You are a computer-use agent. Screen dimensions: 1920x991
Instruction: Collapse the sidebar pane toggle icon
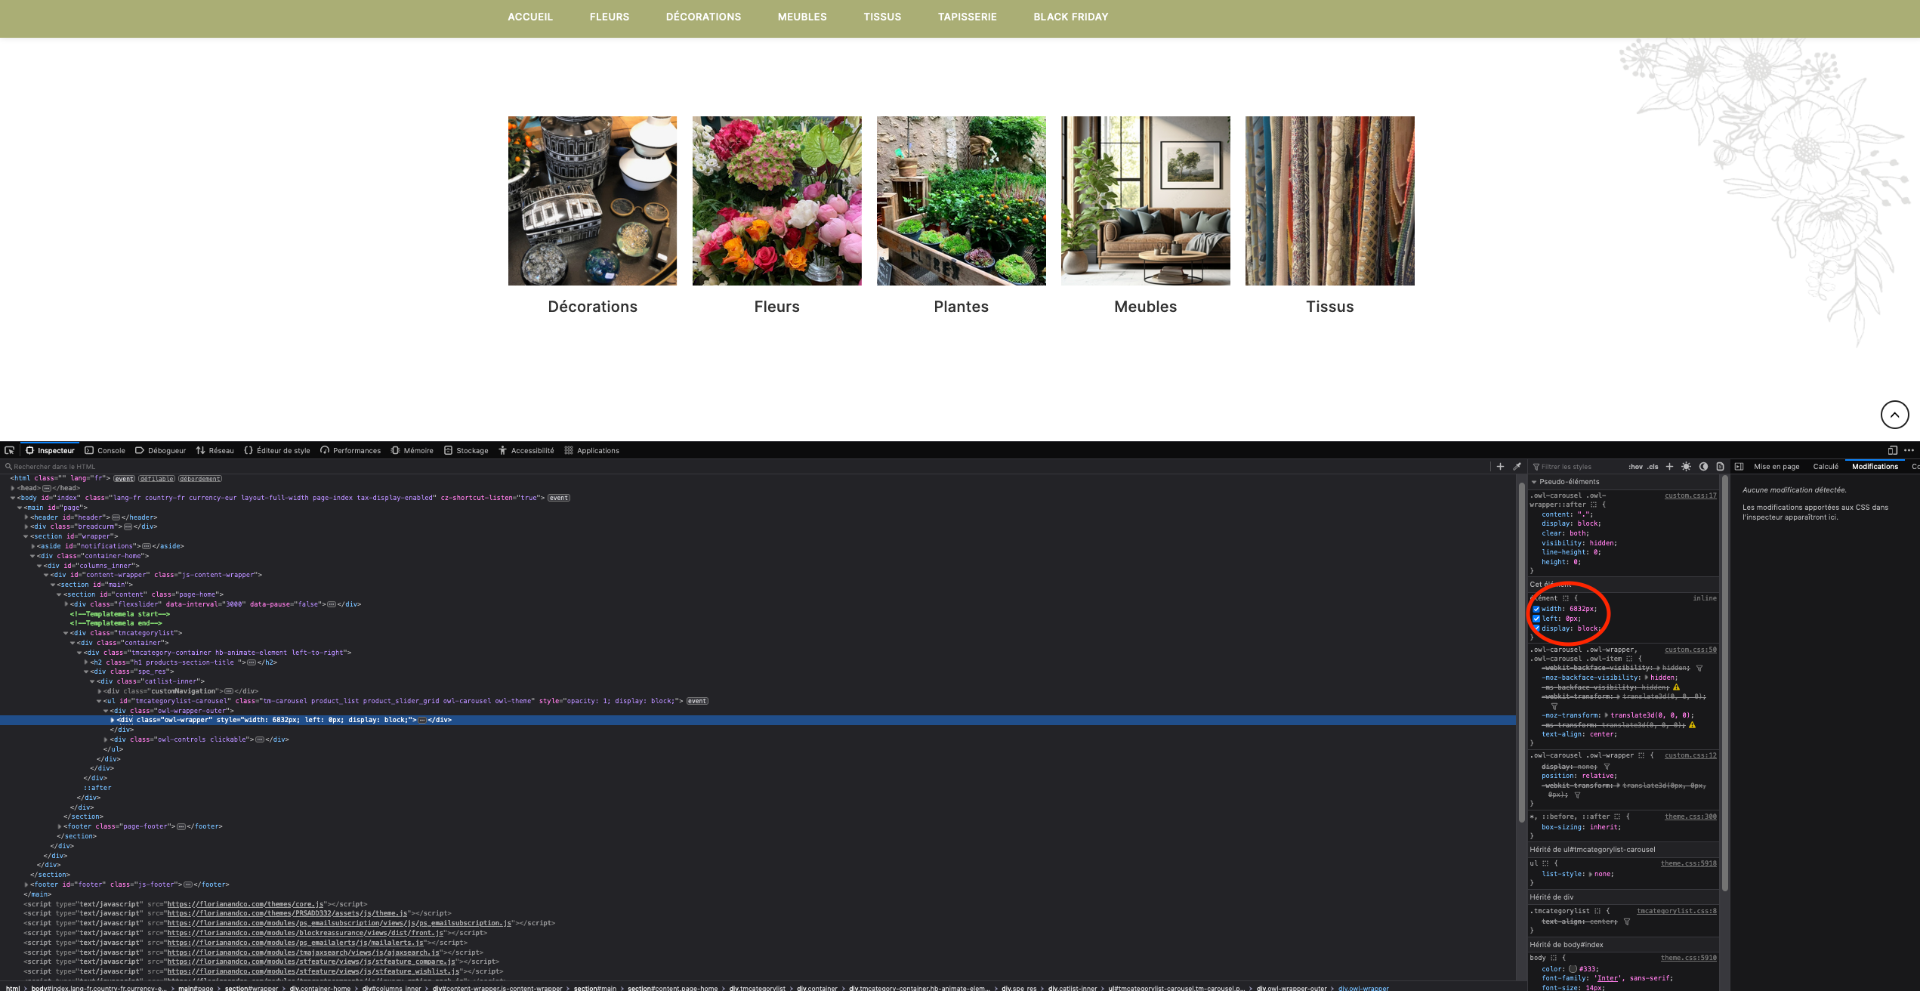tap(1739, 466)
